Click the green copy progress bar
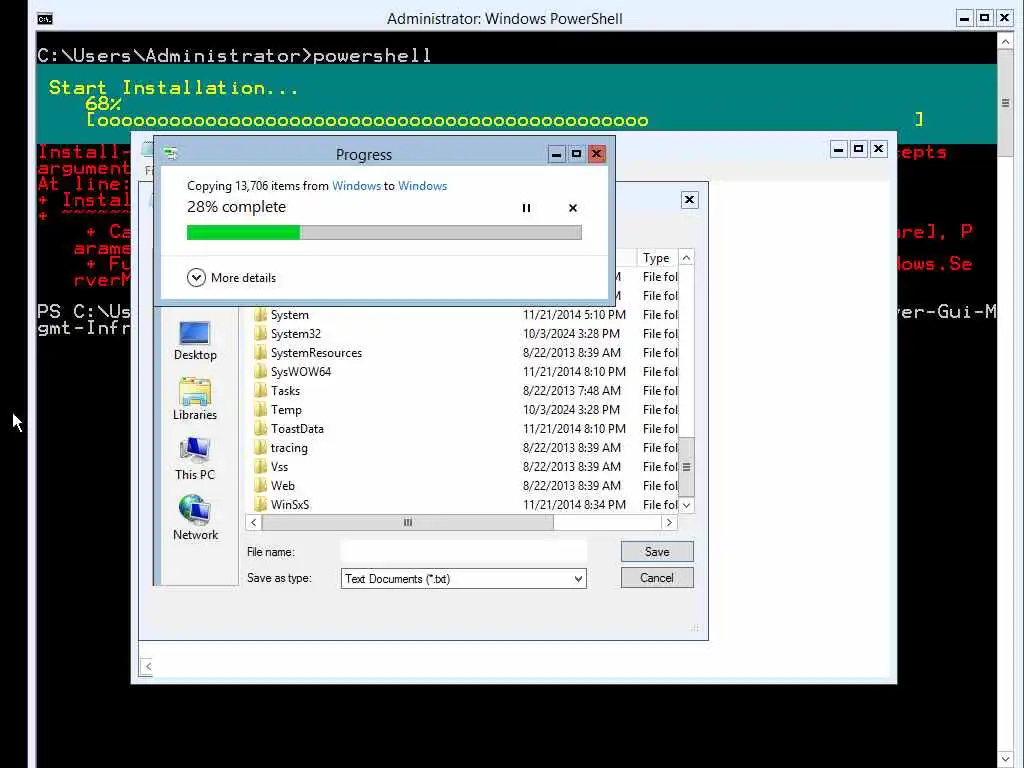This screenshot has height=768, width=1024. pos(384,232)
